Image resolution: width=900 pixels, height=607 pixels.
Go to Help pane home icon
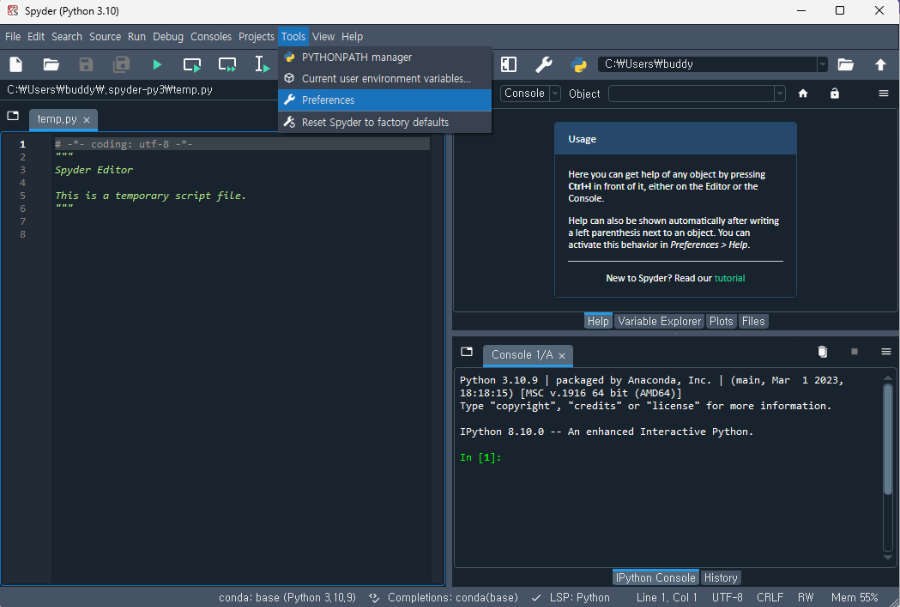[803, 94]
